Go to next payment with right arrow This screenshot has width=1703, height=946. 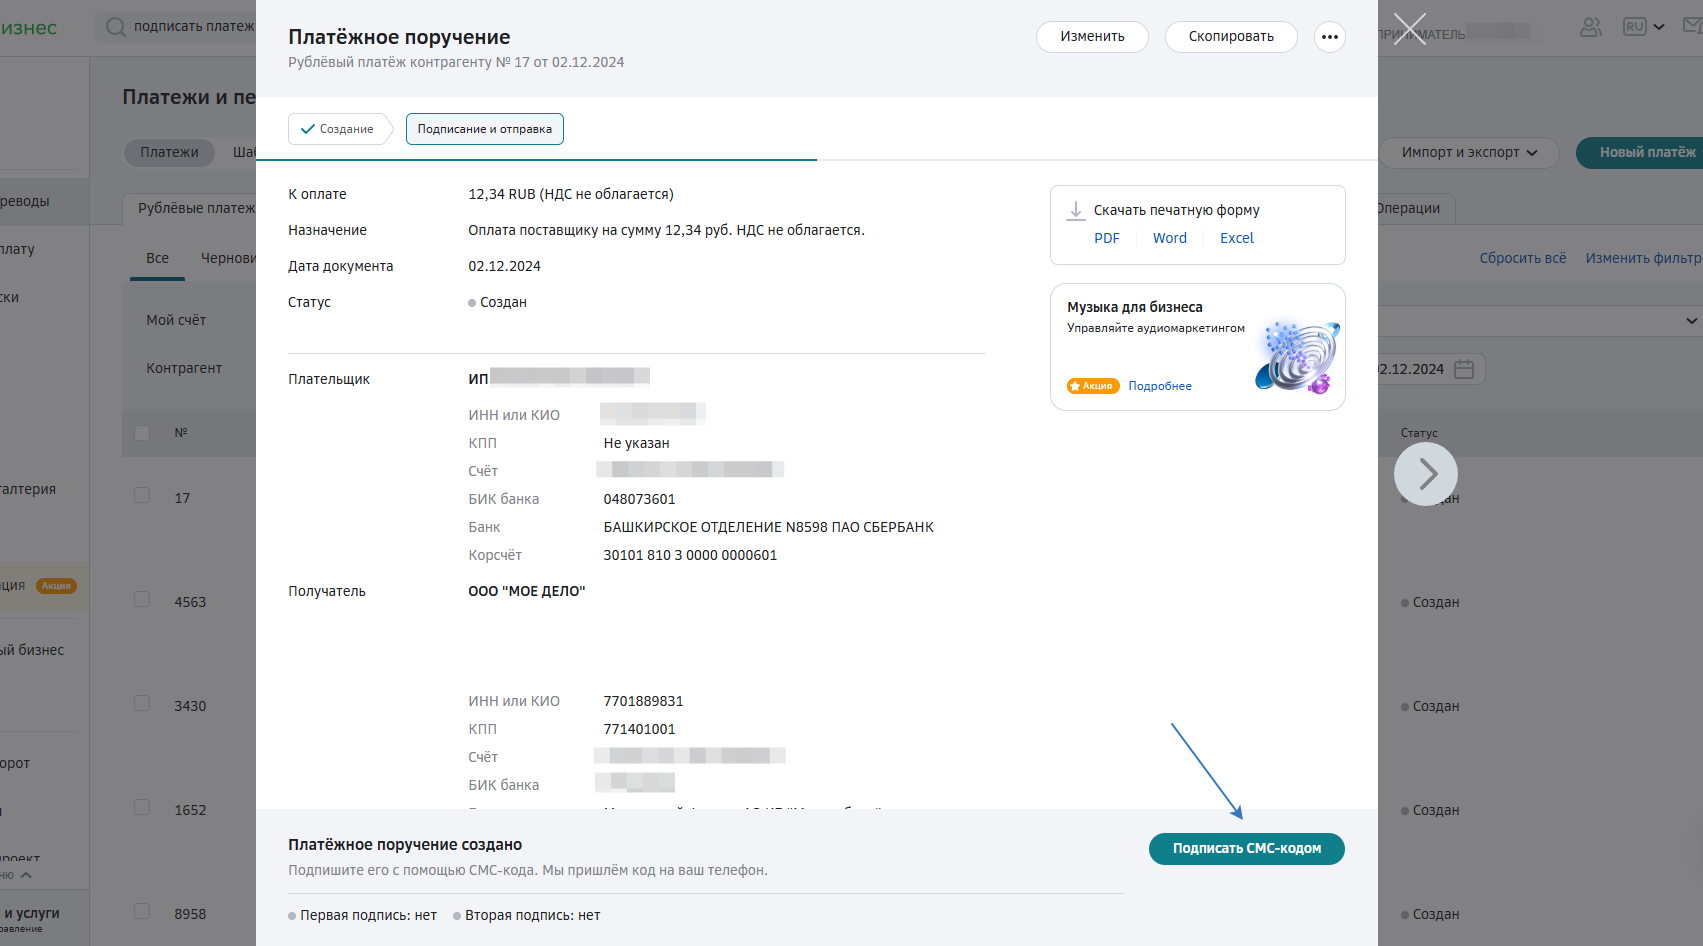[x=1426, y=474]
